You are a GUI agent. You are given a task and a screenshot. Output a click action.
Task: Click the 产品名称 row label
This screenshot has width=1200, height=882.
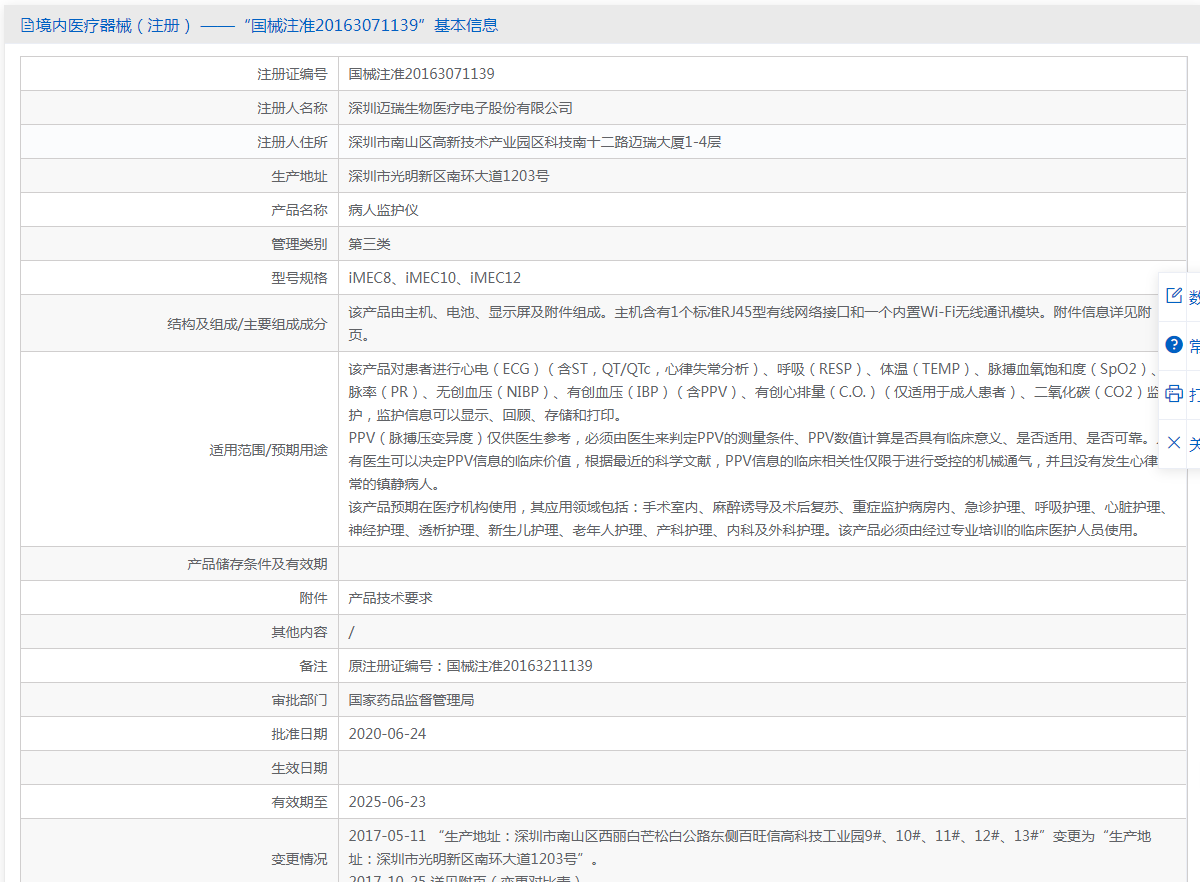coord(299,210)
